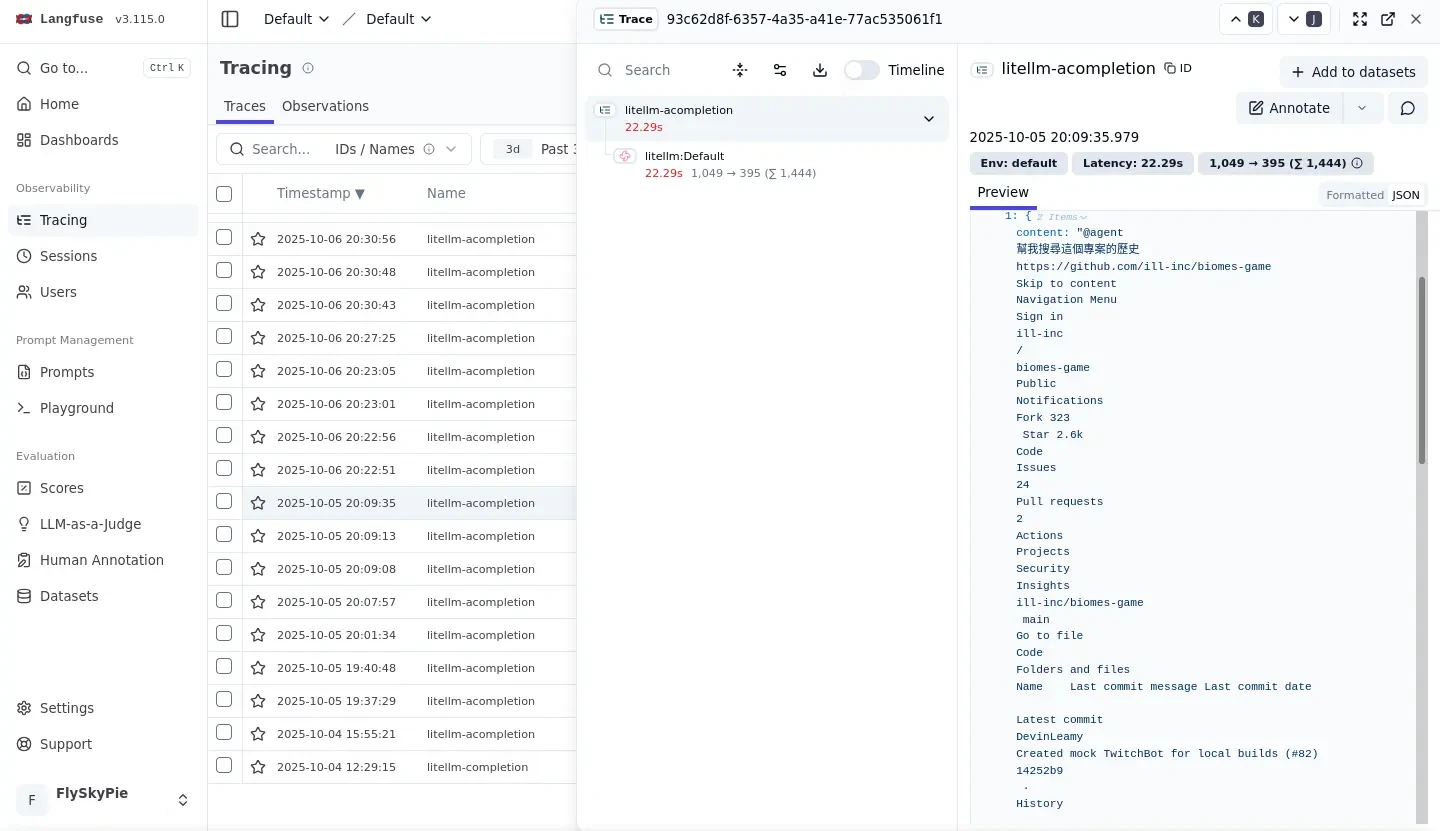Enable the Timeline toggle

(x=861, y=70)
